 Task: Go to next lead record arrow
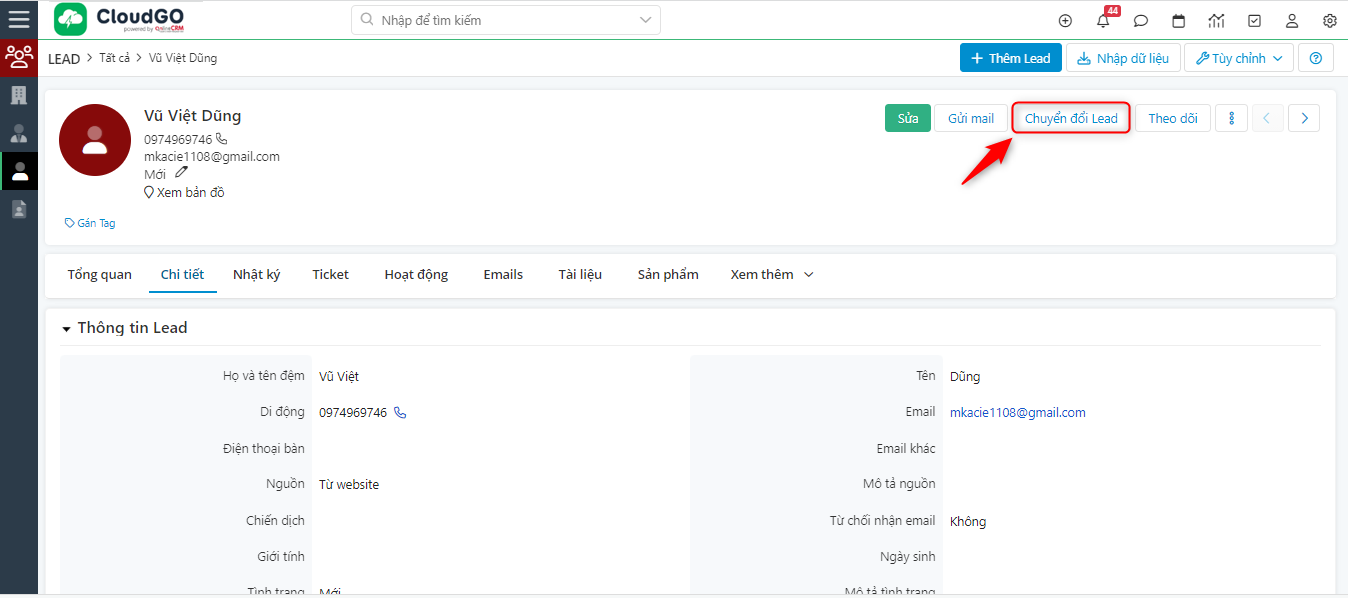1304,118
